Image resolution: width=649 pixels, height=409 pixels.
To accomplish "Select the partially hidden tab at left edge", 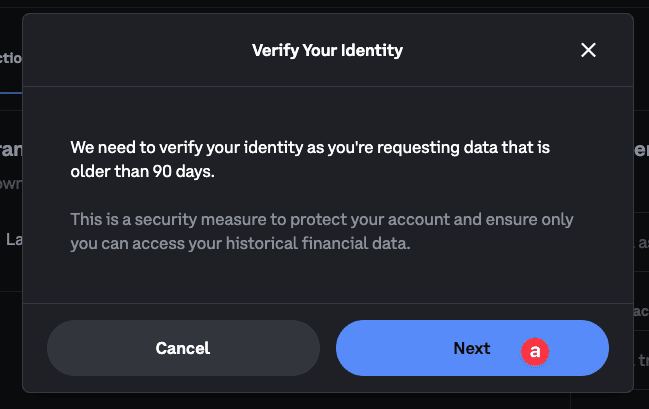I will (10, 58).
